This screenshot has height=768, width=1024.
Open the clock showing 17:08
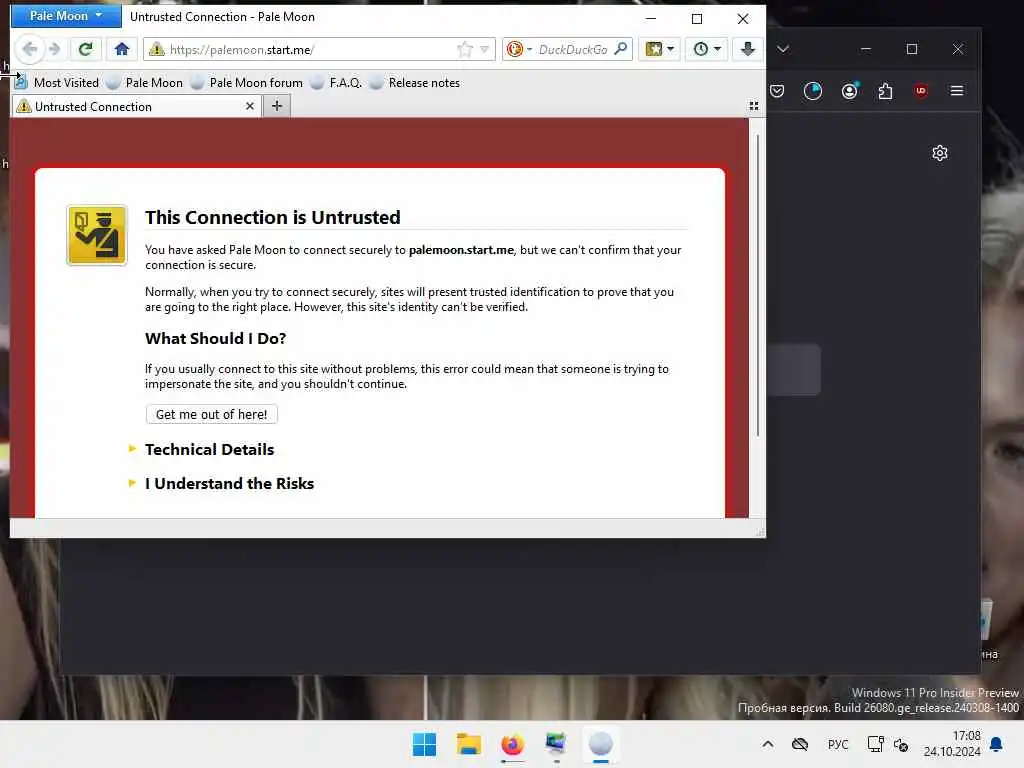click(952, 744)
